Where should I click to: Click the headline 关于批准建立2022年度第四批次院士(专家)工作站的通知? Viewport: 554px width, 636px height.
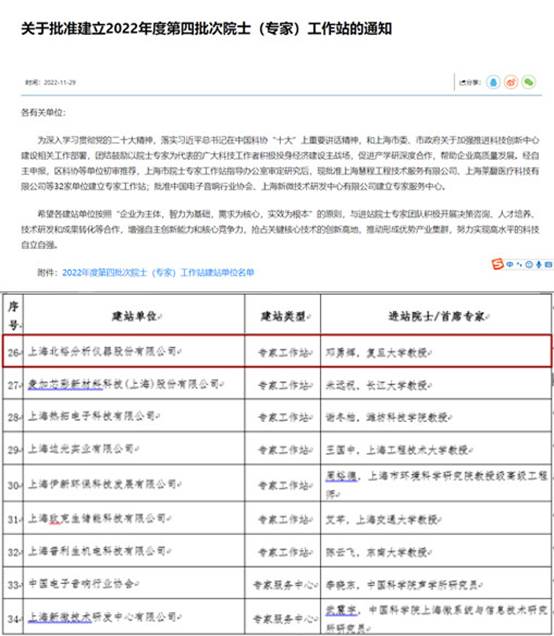point(206,29)
